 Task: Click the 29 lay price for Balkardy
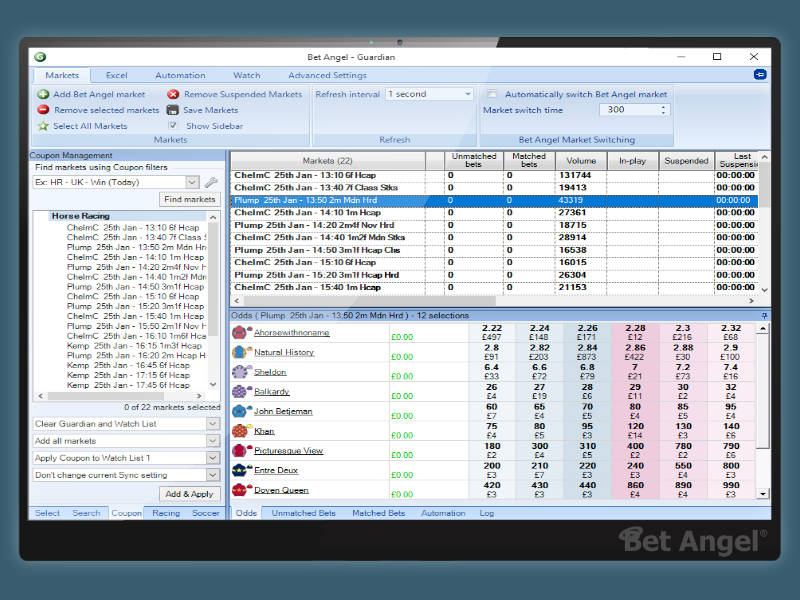(x=635, y=391)
